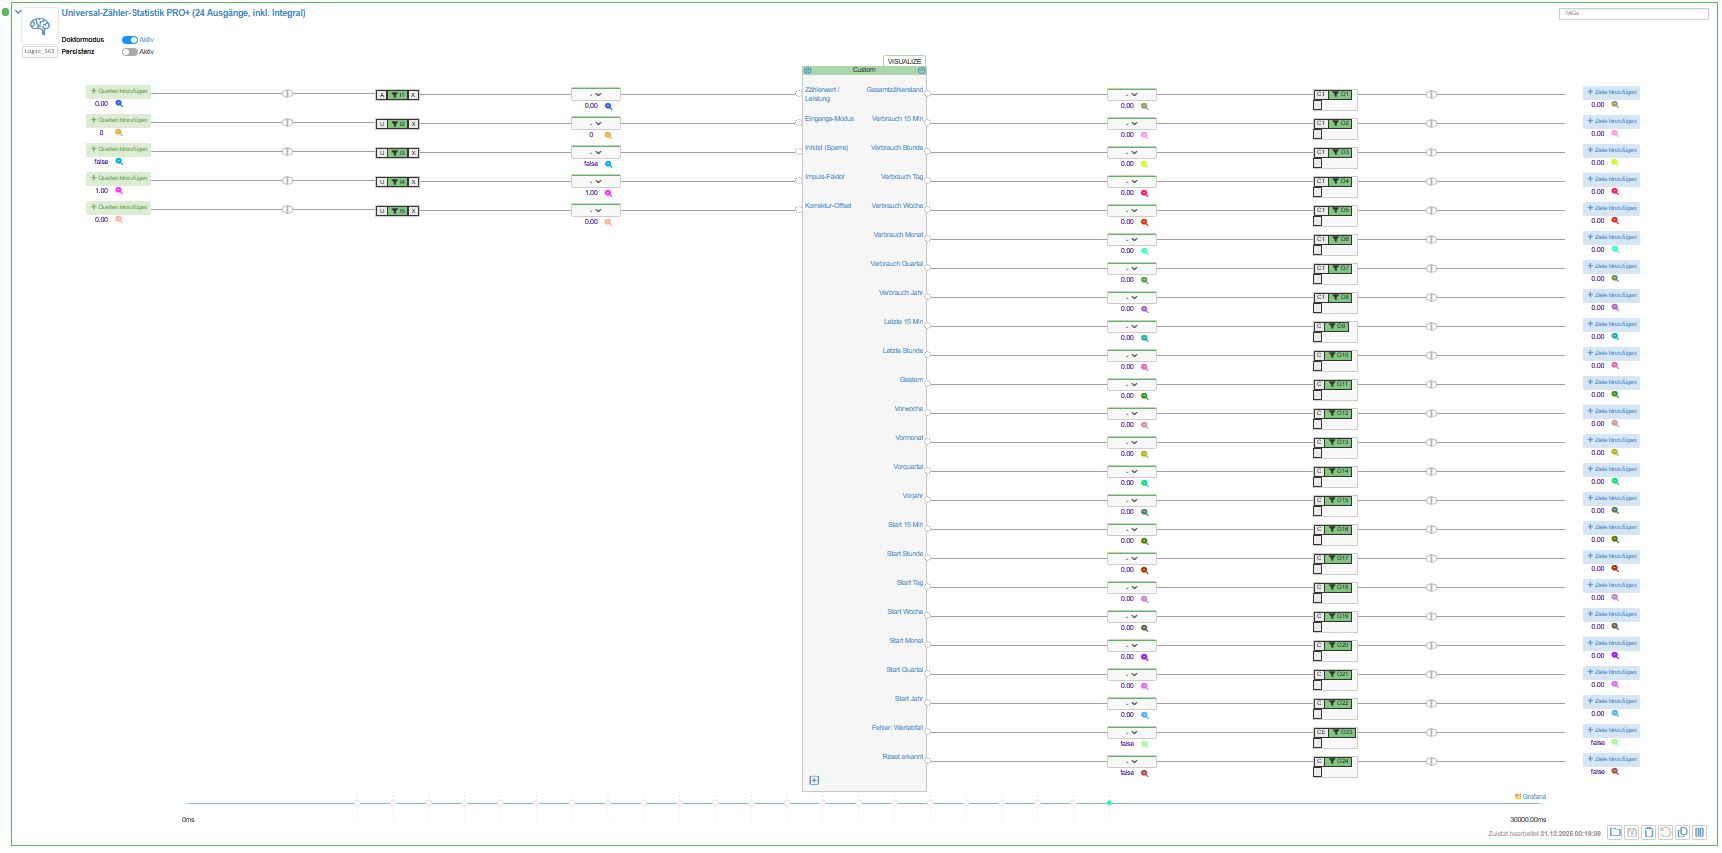Open the dropdown for Verbrauch Tag output

point(1131,182)
